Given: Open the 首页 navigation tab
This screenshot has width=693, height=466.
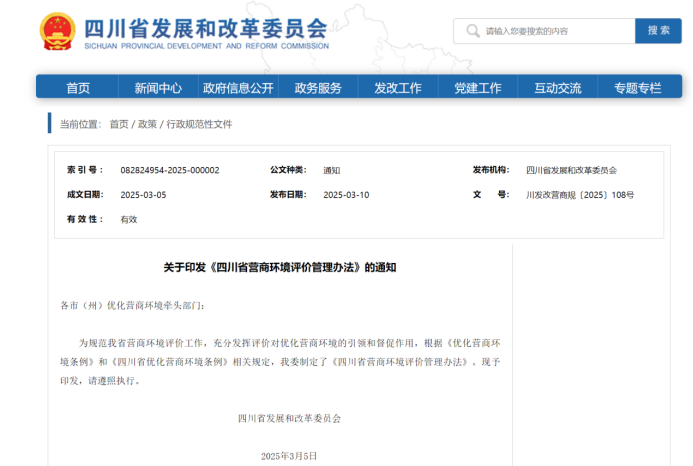Looking at the screenshot, I should pos(78,88).
